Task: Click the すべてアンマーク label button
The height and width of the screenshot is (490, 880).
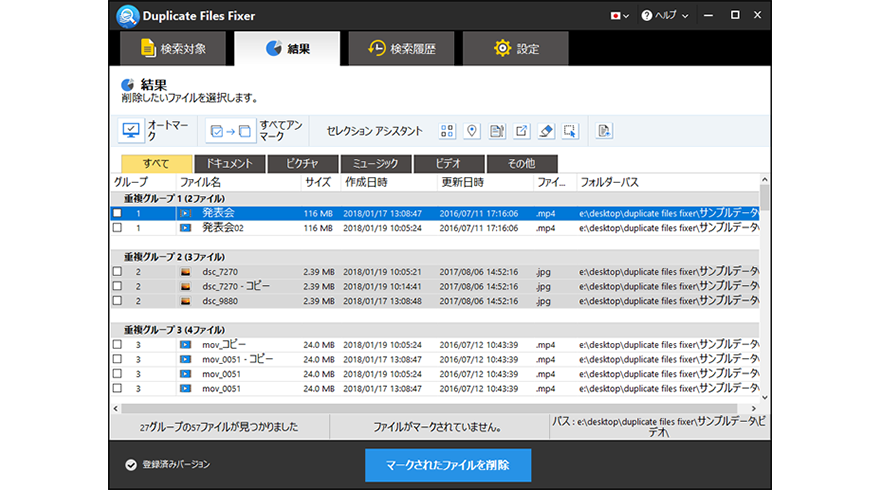Action: coord(281,131)
